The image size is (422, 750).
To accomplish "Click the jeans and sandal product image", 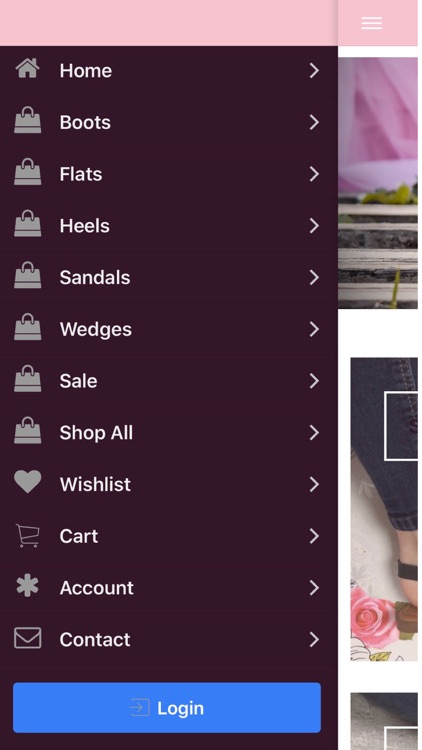I will tap(384, 509).
